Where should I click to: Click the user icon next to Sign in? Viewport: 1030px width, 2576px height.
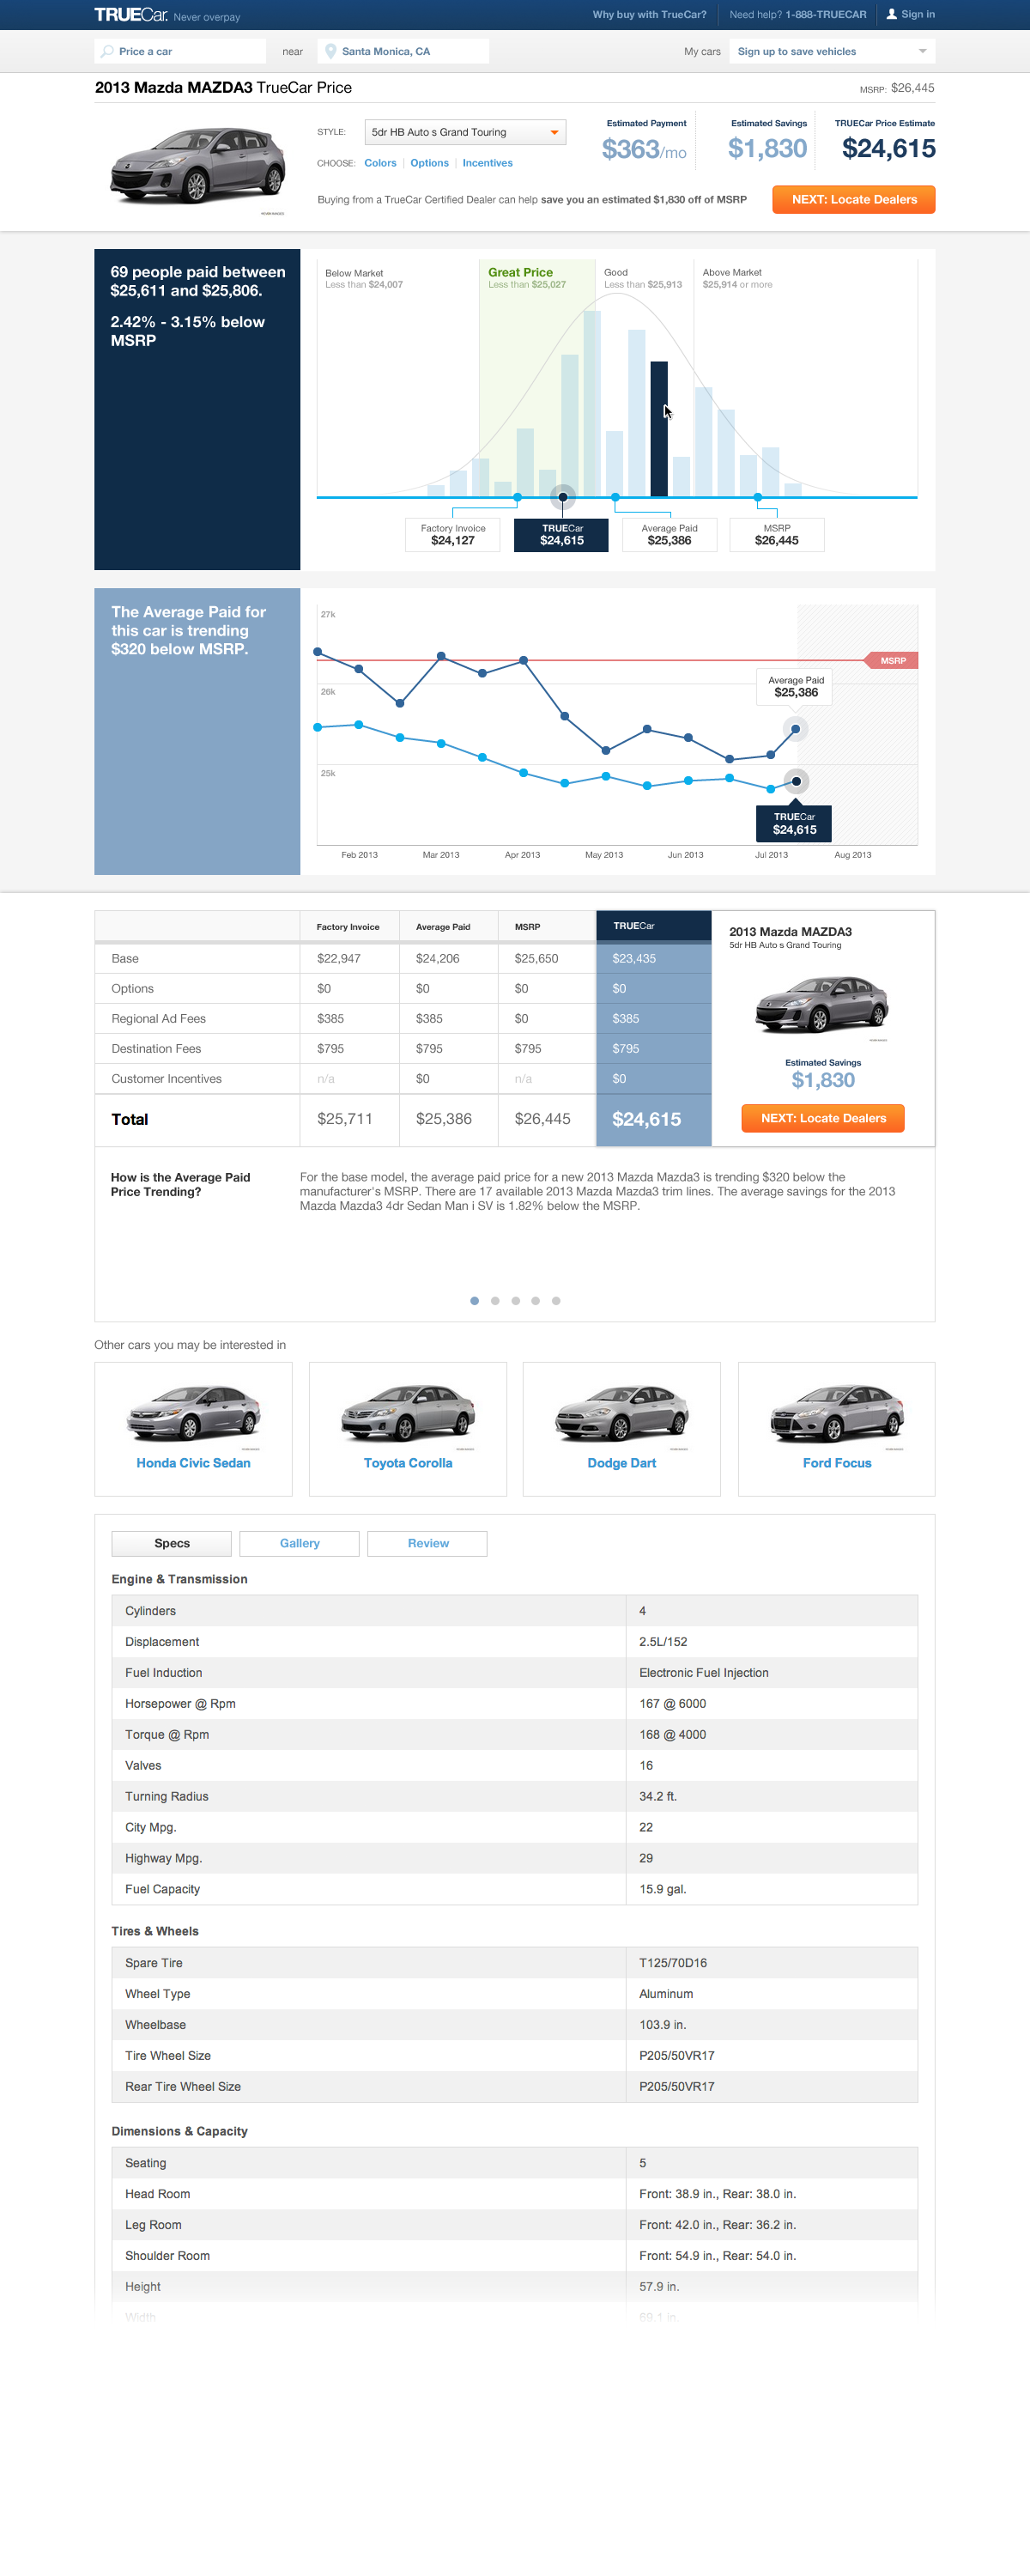click(x=892, y=14)
